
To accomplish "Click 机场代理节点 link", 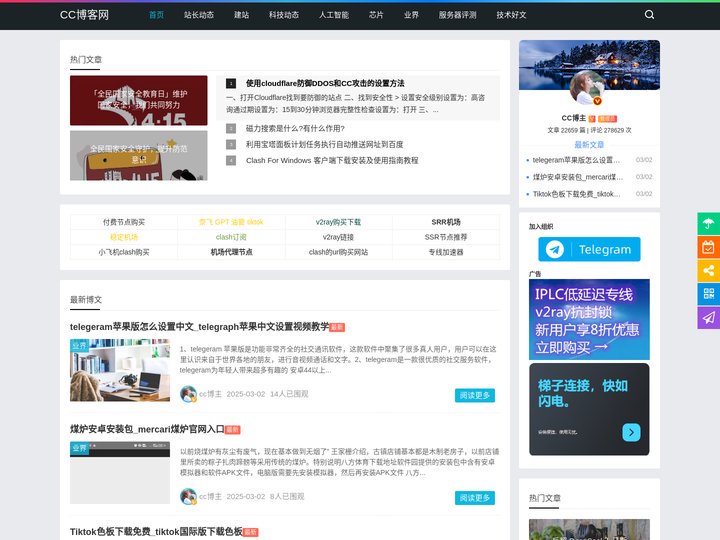I will click(231, 253).
